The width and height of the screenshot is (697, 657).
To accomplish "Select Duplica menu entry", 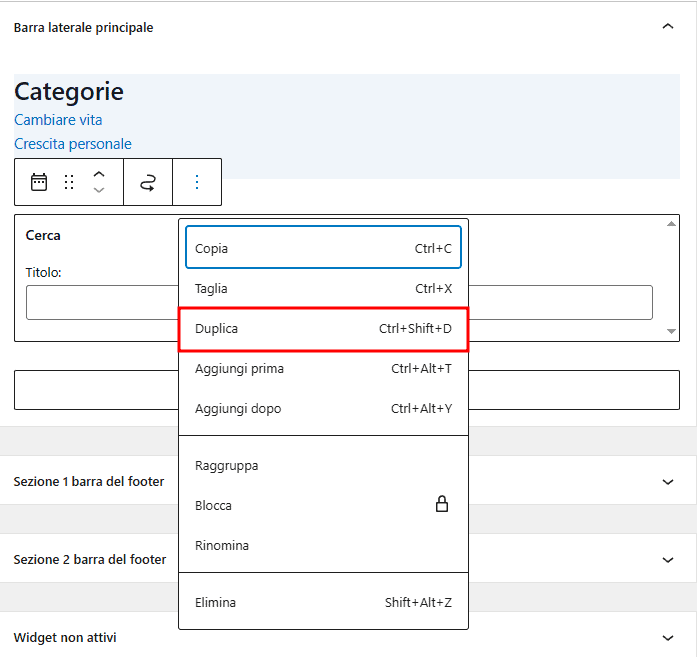I will (x=323, y=329).
